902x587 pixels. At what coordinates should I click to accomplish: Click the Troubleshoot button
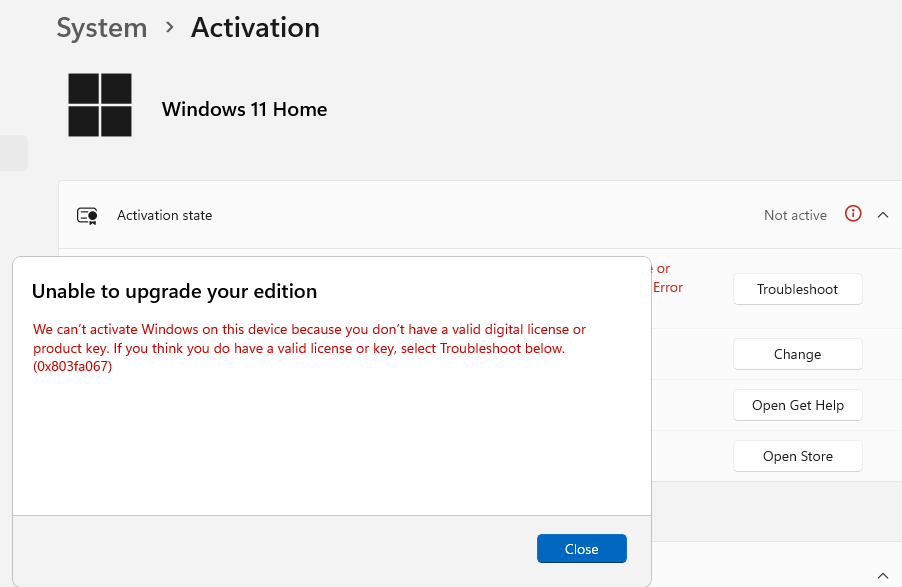(797, 289)
